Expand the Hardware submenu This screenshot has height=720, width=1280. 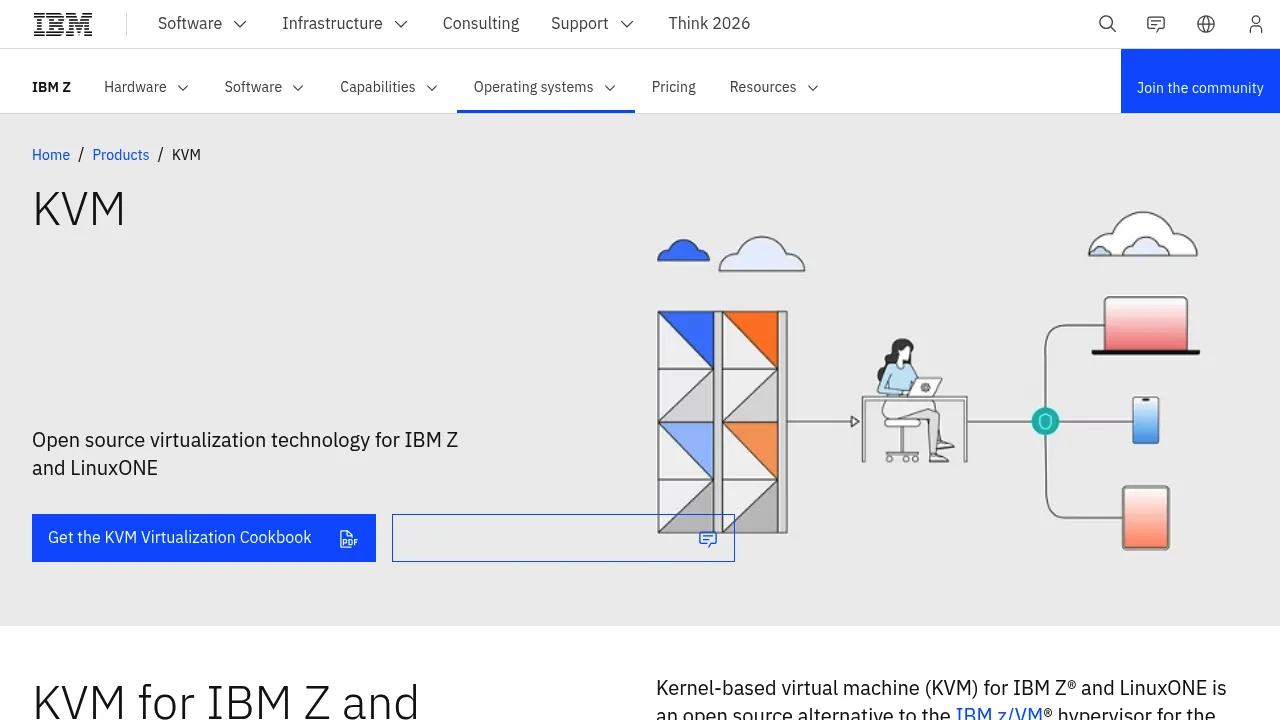[147, 87]
